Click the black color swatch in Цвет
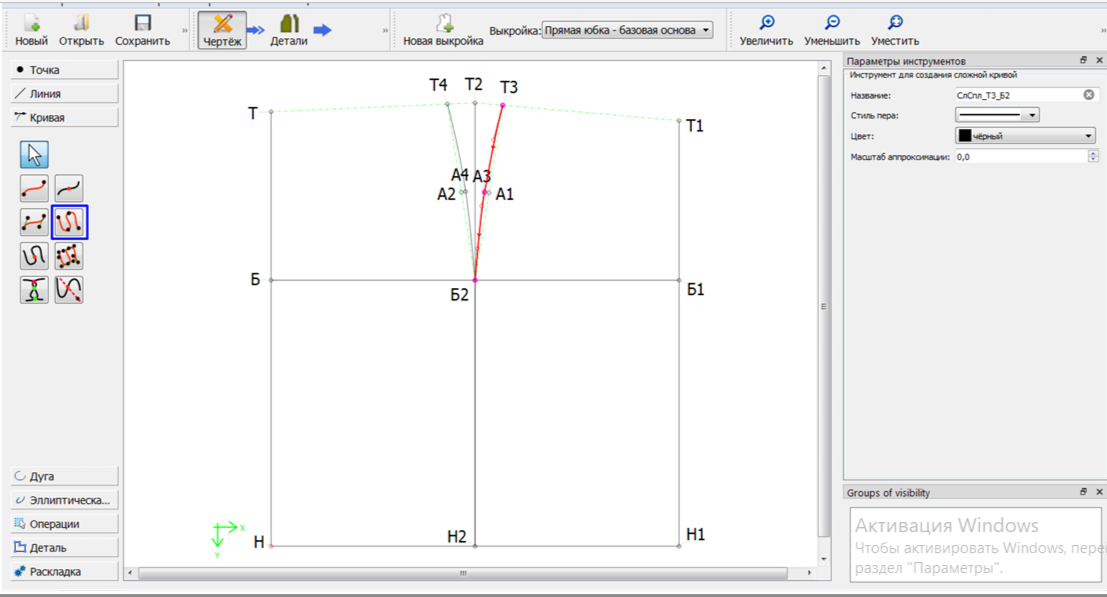This screenshot has width=1107, height=597. [x=964, y=135]
